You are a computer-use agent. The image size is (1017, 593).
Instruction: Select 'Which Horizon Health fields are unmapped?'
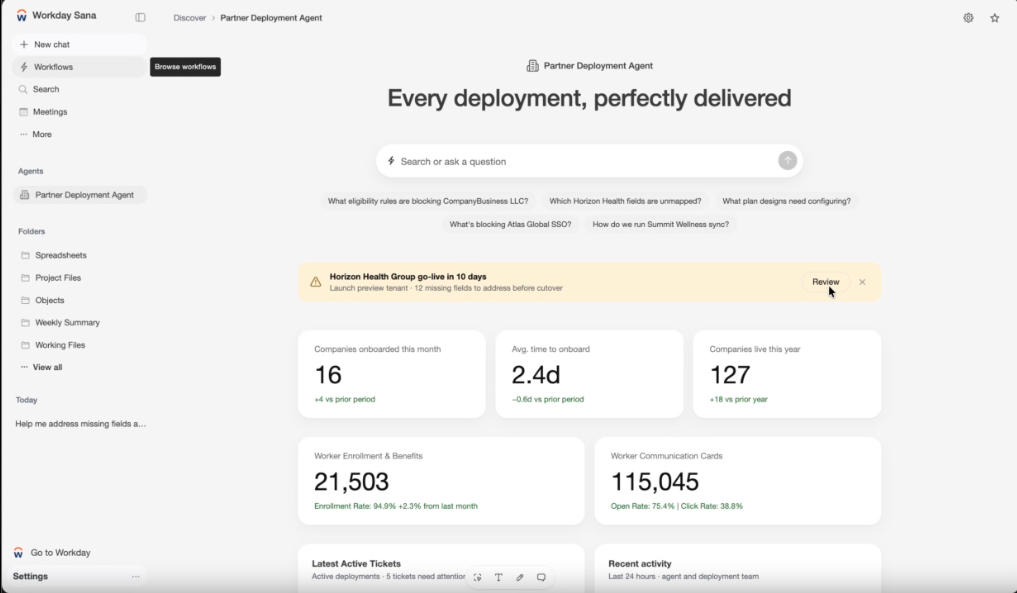[x=625, y=201]
